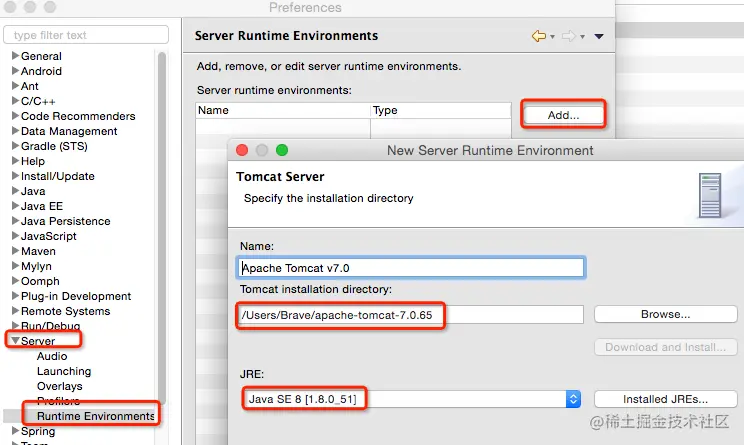Expand the Gradle (STS) node
Image resolution: width=744 pixels, height=445 pixels.
point(15,146)
